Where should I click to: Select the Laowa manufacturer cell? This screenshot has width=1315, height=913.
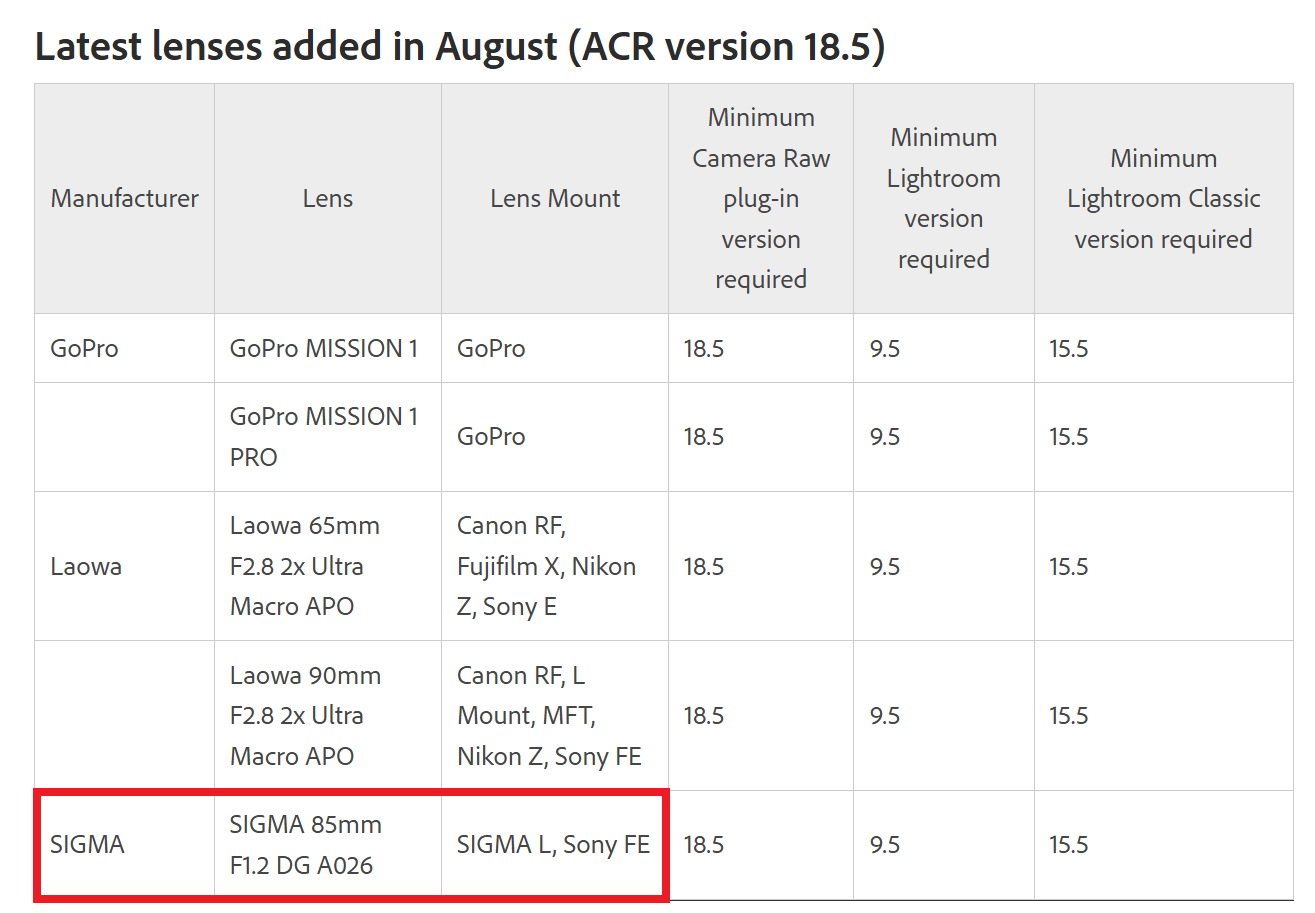pyautogui.click(x=125, y=566)
